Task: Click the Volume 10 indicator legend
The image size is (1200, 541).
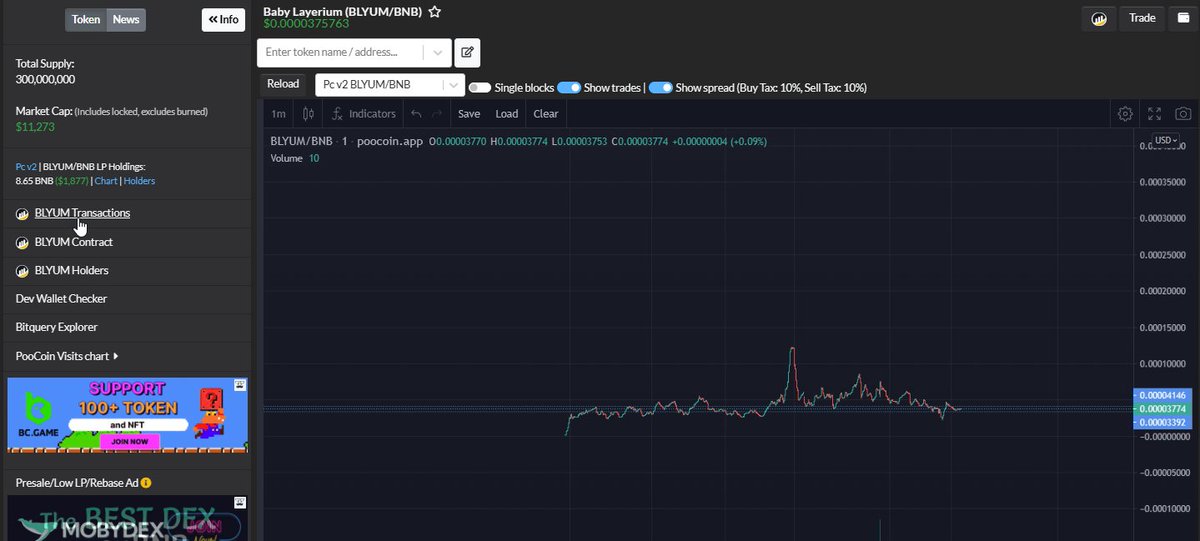Action: pos(295,158)
